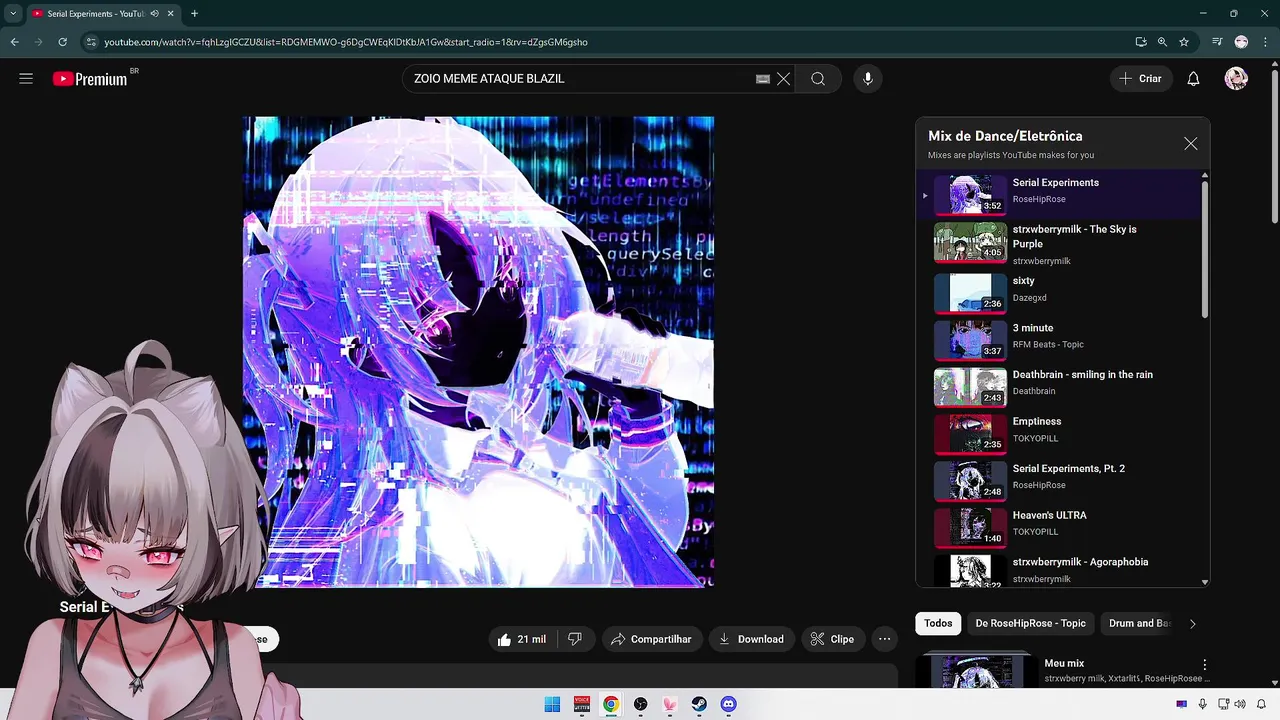Viewport: 1280px width, 720px height.
Task: Like the video with 21 mil likes
Action: [x=522, y=639]
